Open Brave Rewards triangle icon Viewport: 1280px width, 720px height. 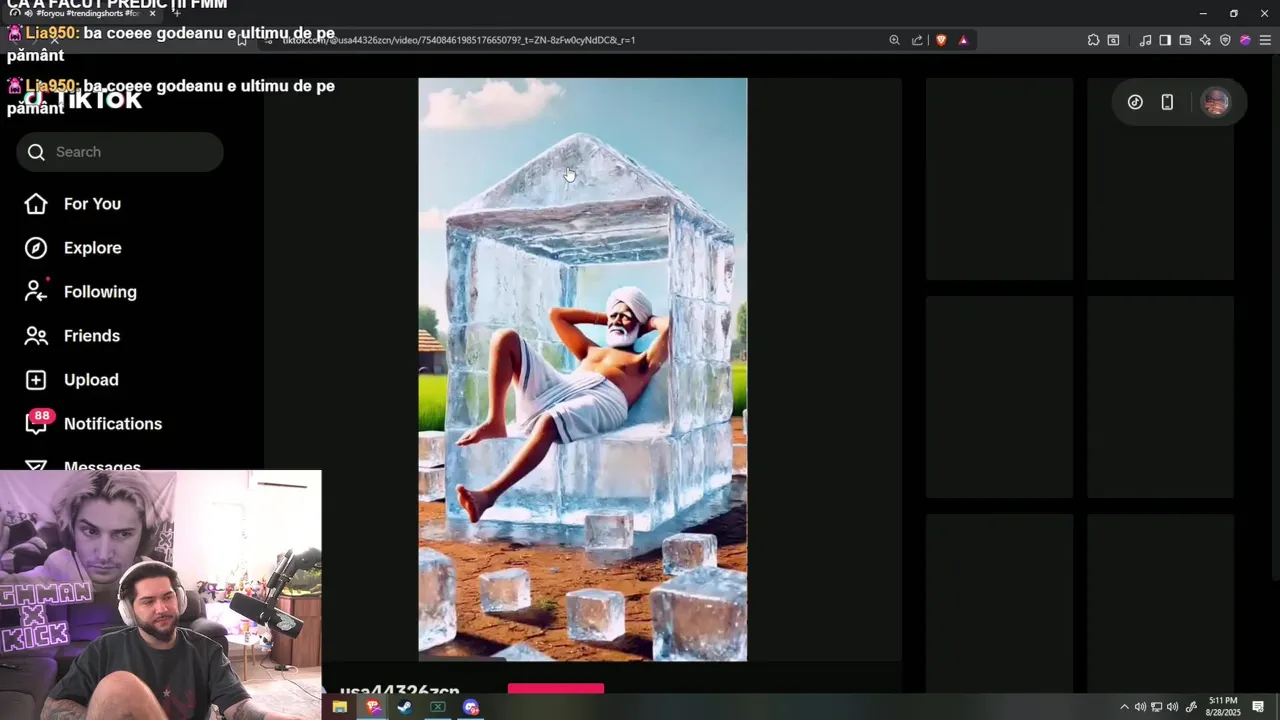point(963,40)
